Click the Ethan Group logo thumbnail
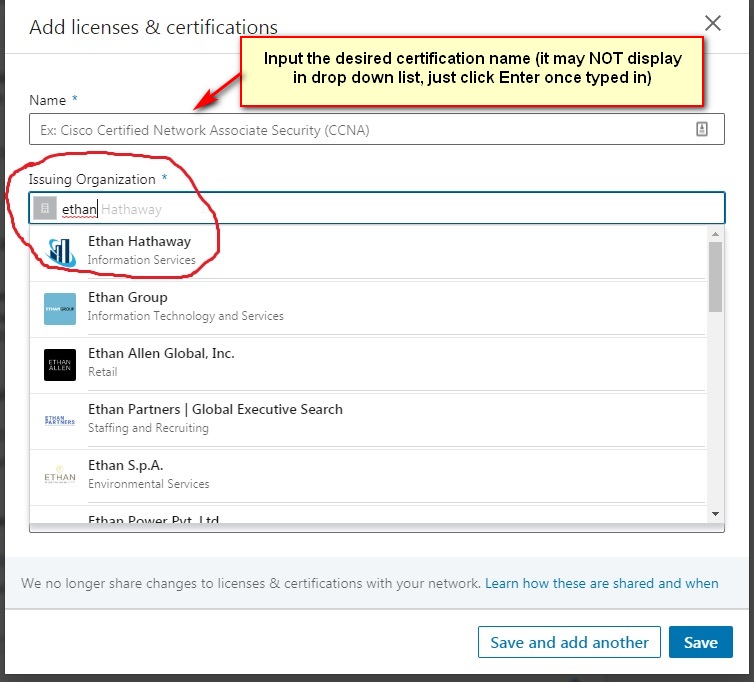The image size is (754, 682). 60,309
